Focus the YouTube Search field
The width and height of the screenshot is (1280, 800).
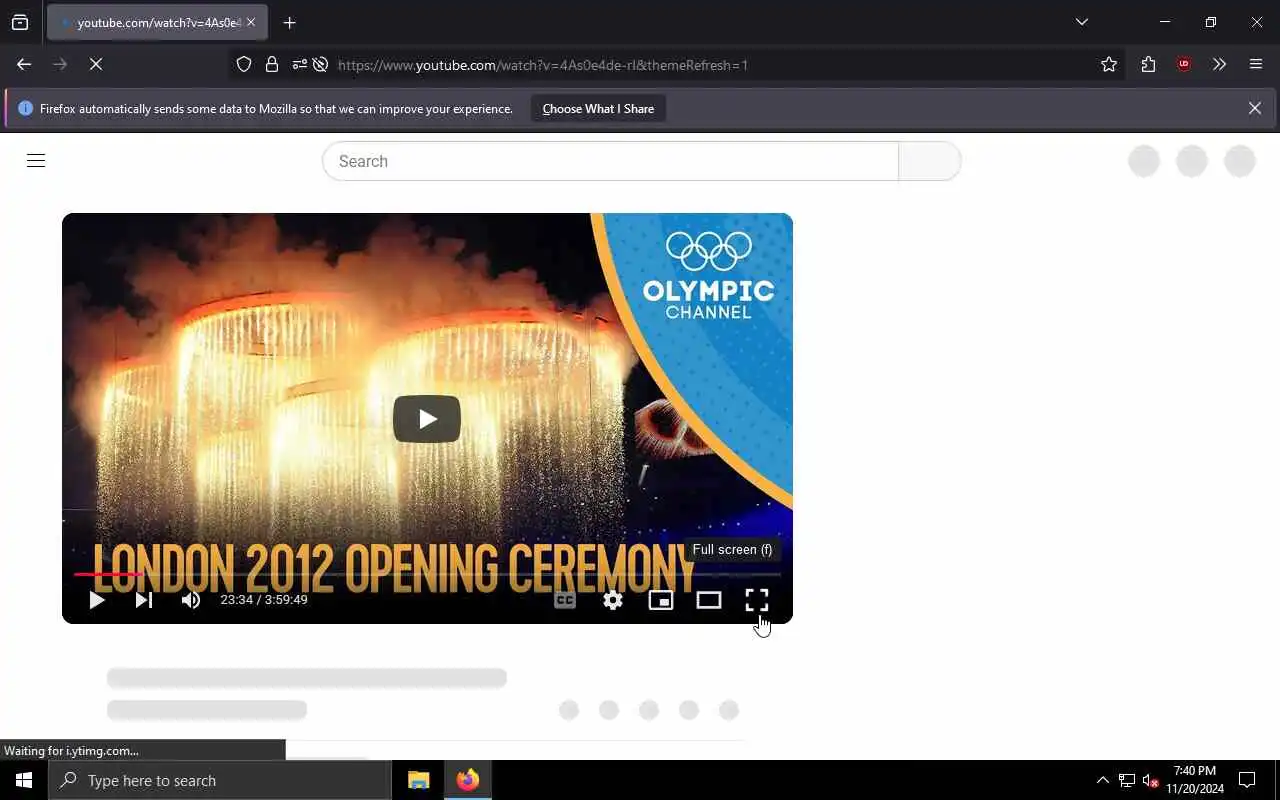click(610, 161)
